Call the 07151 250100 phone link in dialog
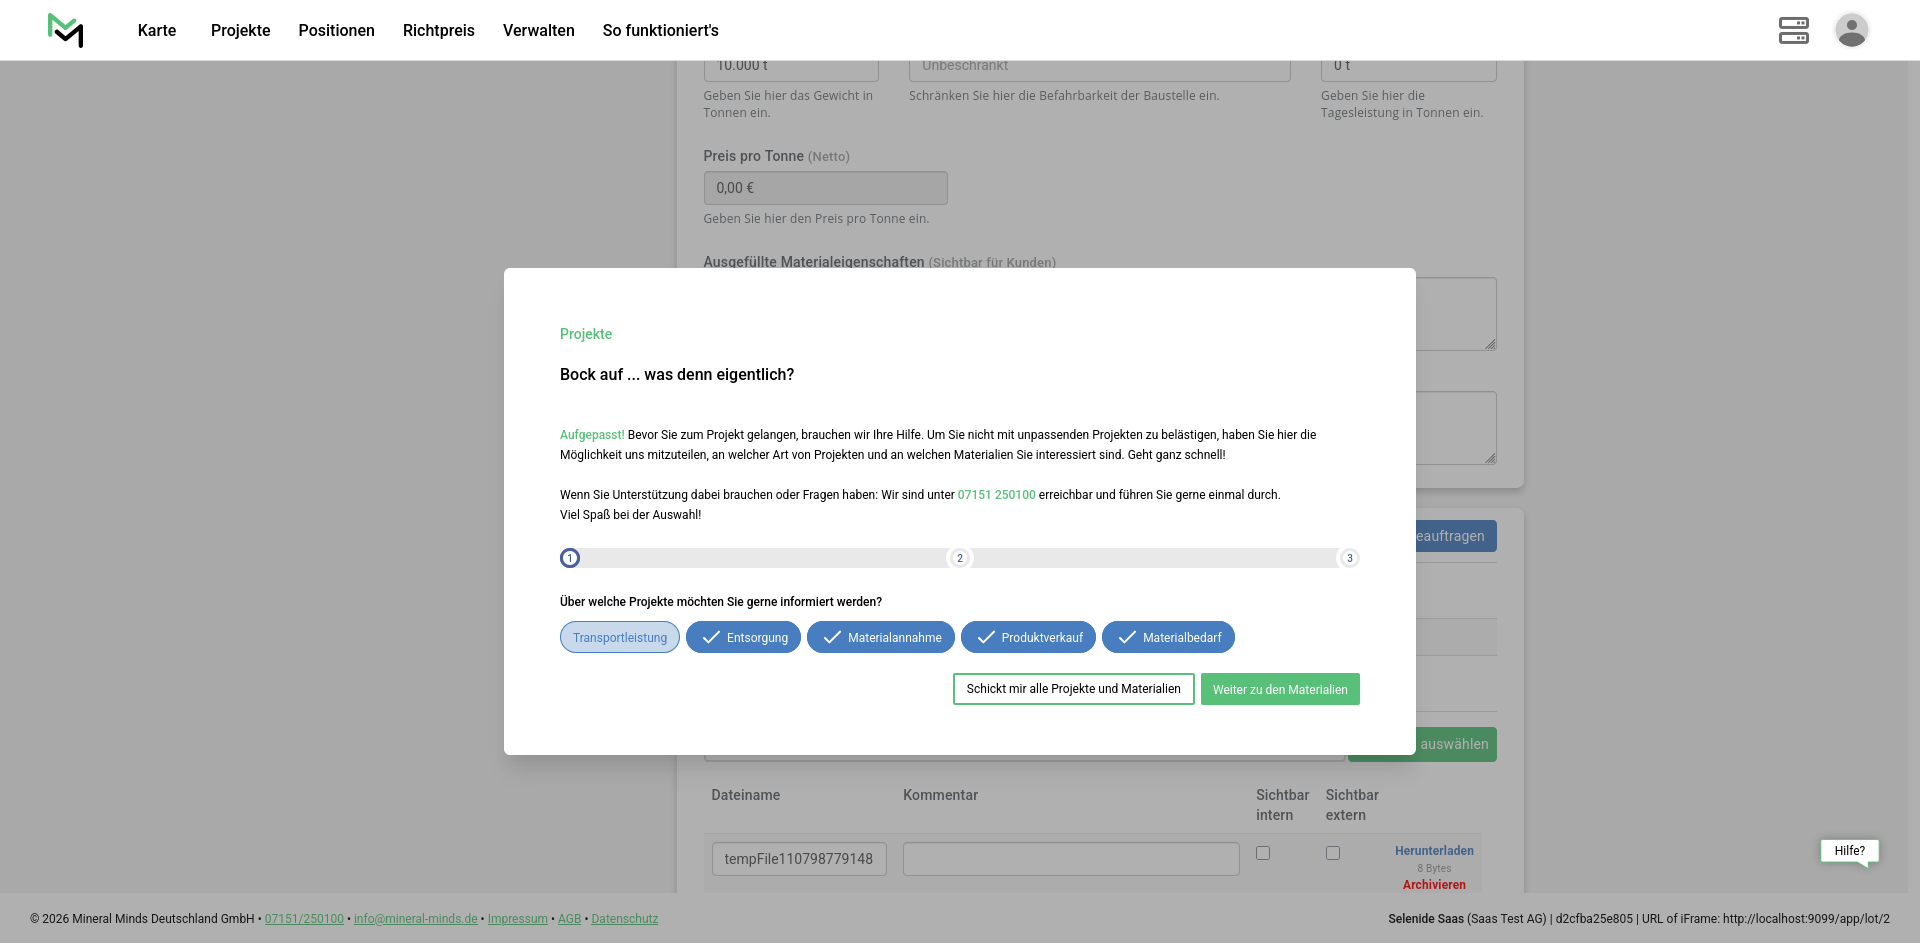The height and width of the screenshot is (943, 1920). click(x=996, y=495)
